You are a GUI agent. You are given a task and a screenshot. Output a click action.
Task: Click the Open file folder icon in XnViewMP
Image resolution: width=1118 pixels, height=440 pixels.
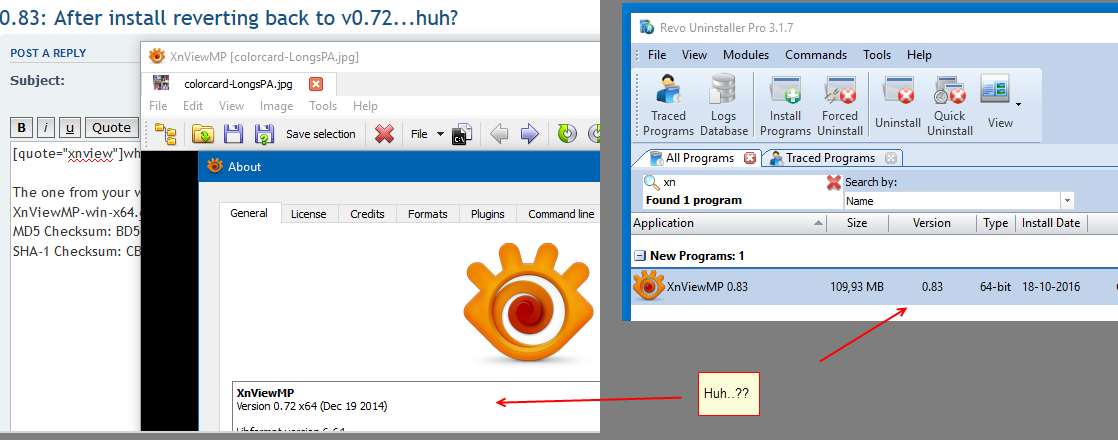[203, 133]
